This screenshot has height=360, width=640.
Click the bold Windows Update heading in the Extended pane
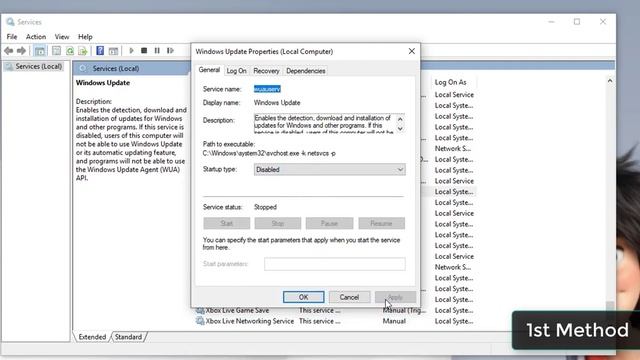(103, 82)
